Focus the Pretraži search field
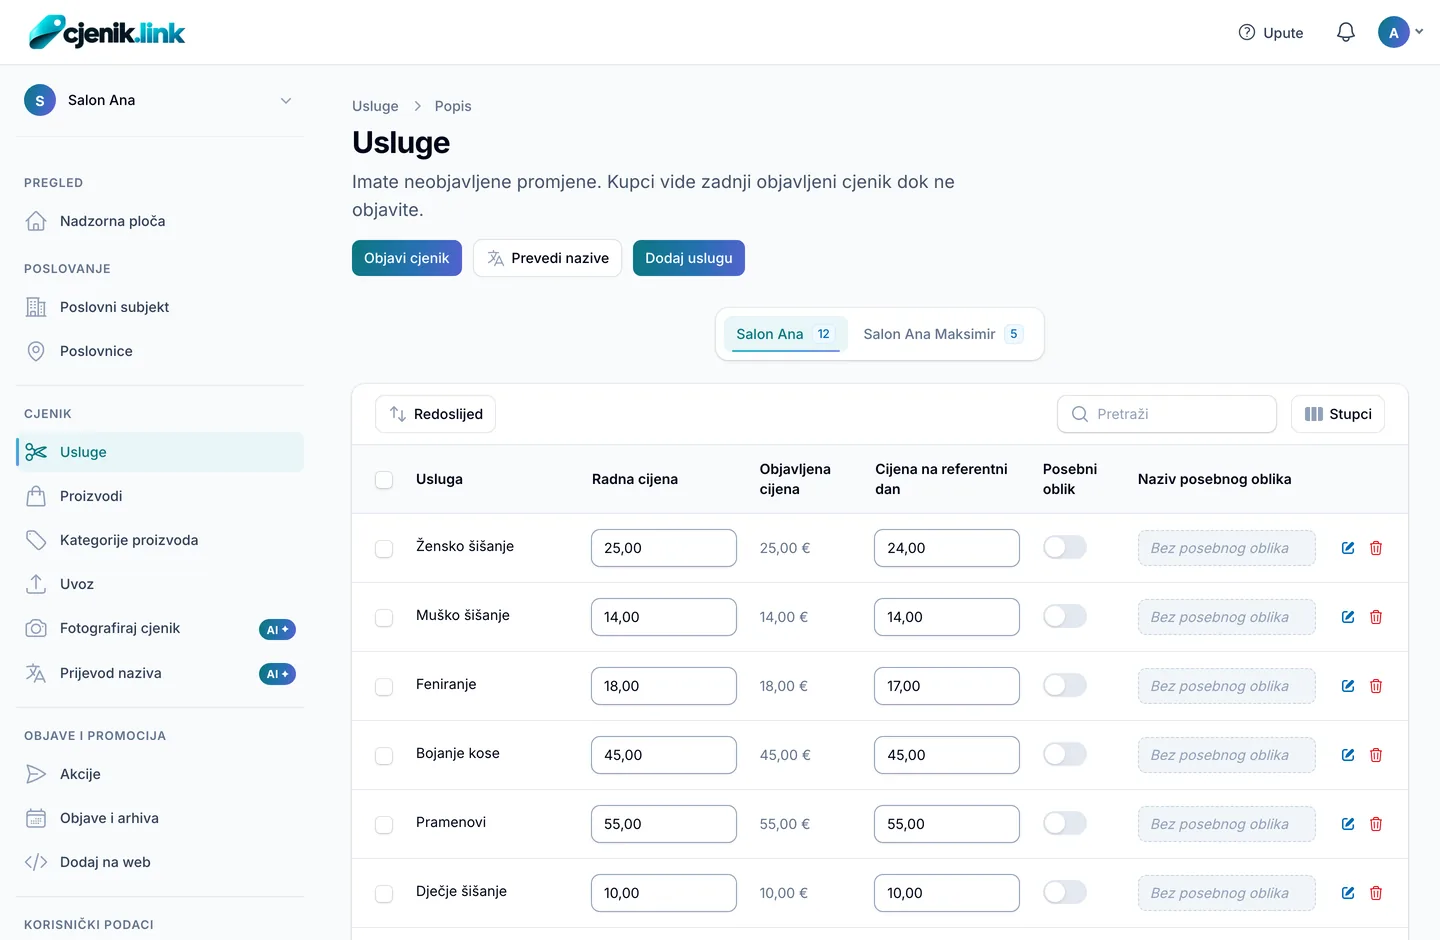Viewport: 1440px width, 940px height. tap(1167, 414)
